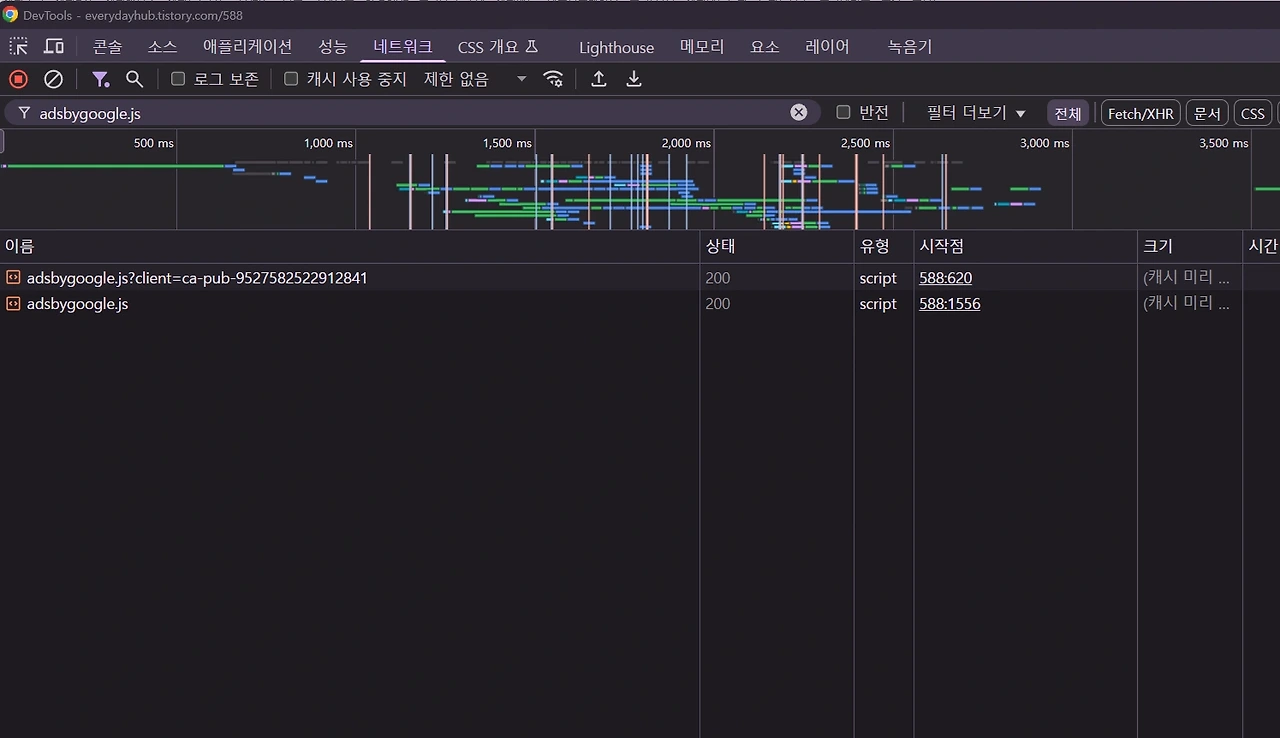The height and width of the screenshot is (738, 1280).
Task: Import HAR file upload icon
Action: (599, 79)
